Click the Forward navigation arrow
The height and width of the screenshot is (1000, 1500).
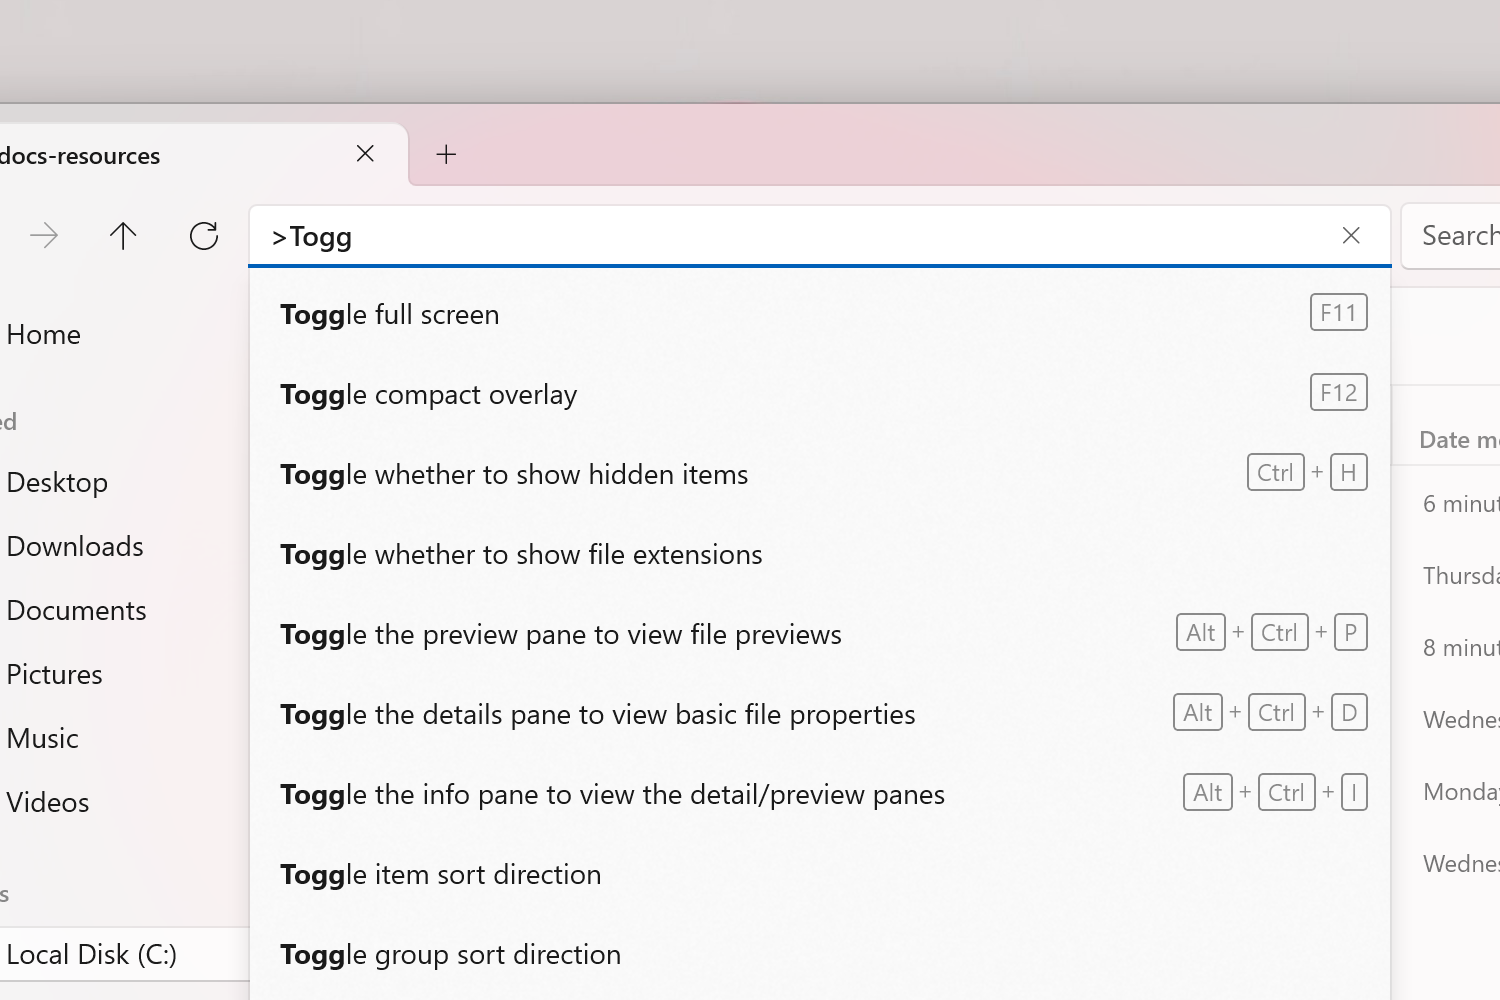coord(44,236)
